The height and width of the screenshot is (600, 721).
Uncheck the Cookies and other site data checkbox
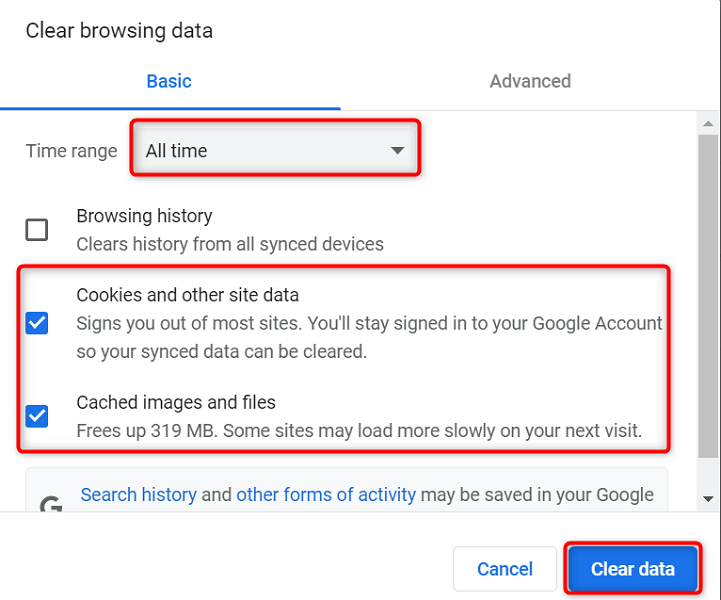pyautogui.click(x=37, y=323)
